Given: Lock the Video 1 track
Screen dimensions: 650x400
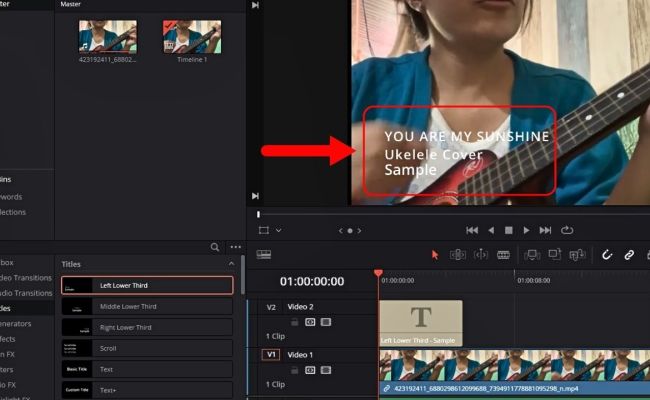Looking at the screenshot, I should pos(294,370).
